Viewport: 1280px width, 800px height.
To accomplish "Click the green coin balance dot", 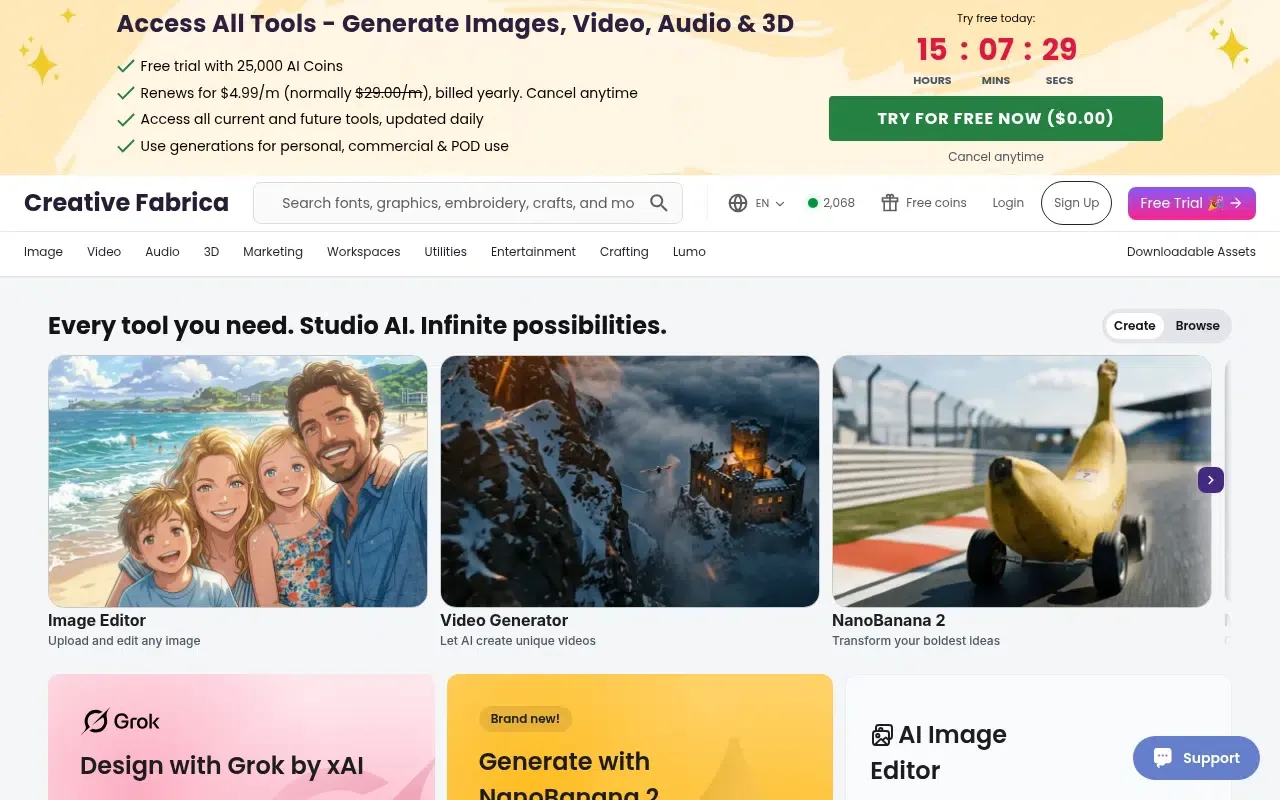I will click(x=813, y=203).
